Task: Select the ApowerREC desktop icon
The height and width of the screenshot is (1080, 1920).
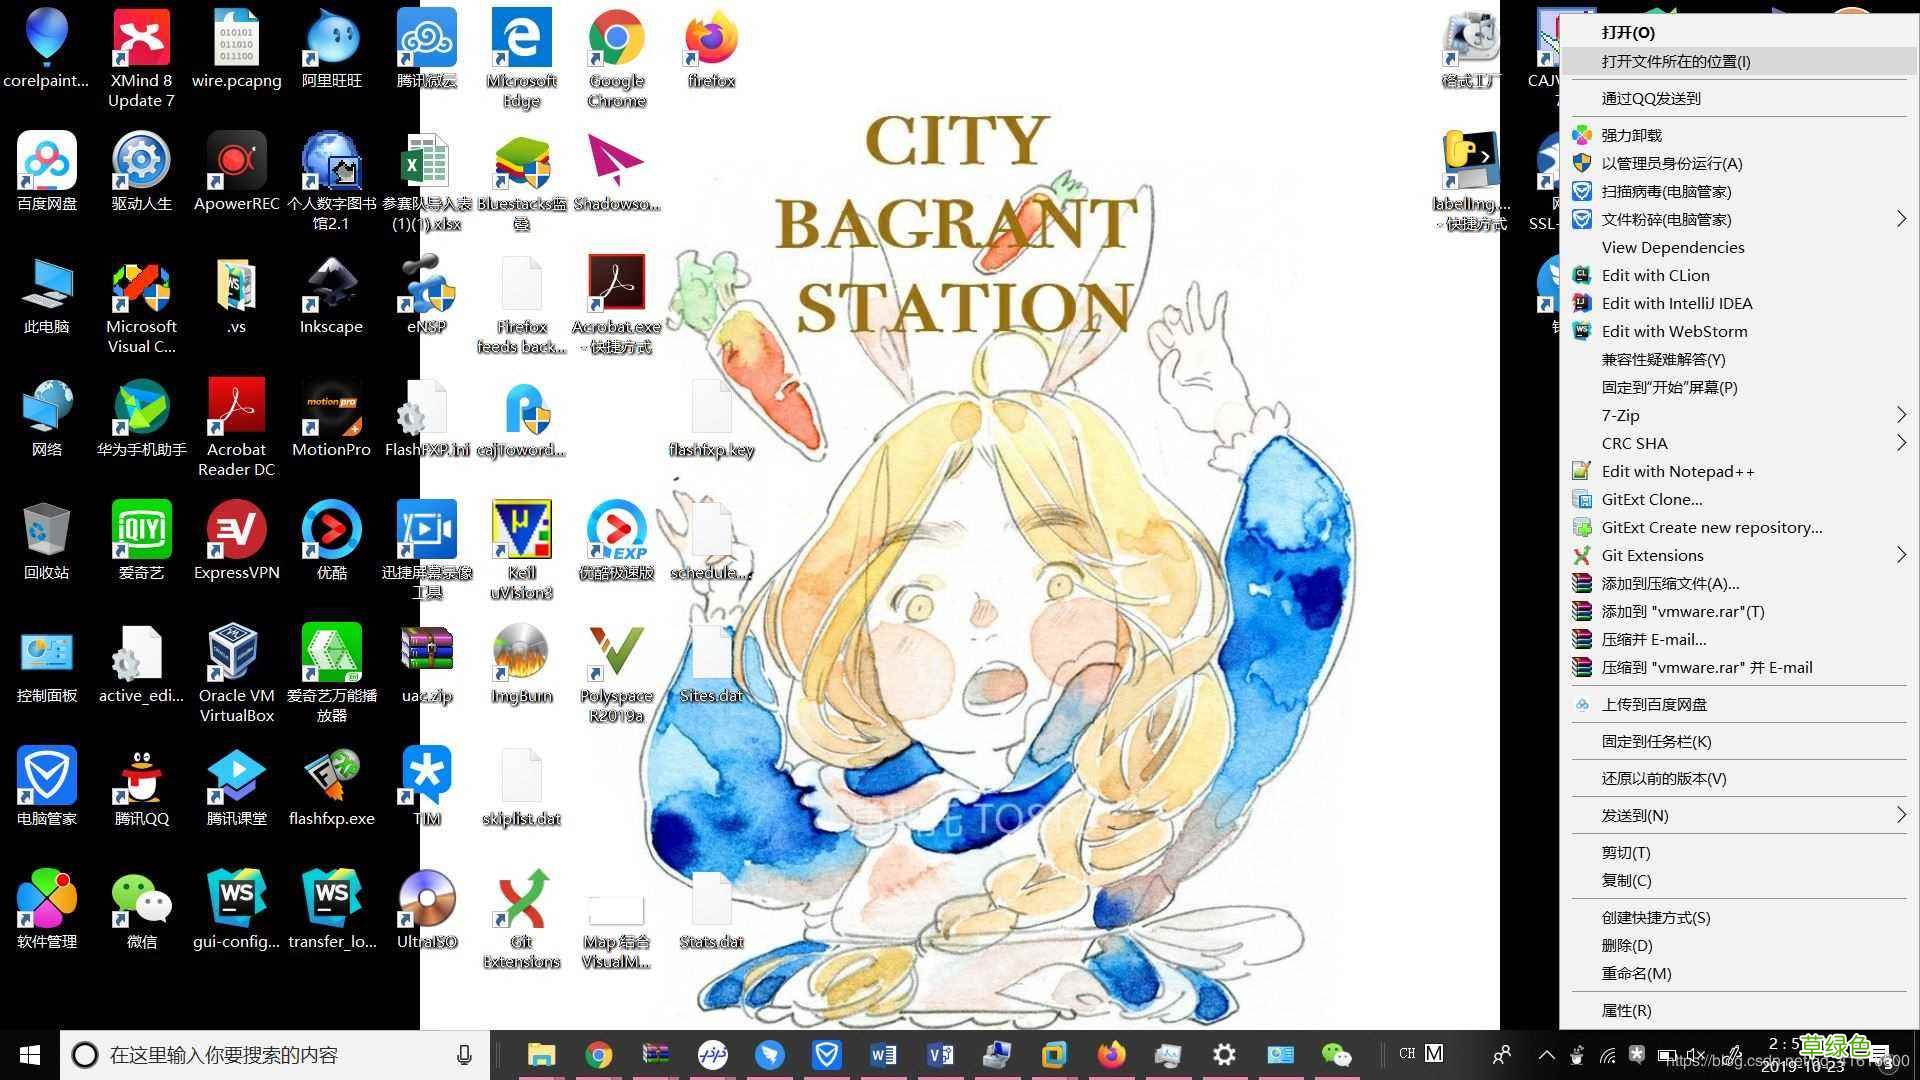Action: [x=236, y=171]
